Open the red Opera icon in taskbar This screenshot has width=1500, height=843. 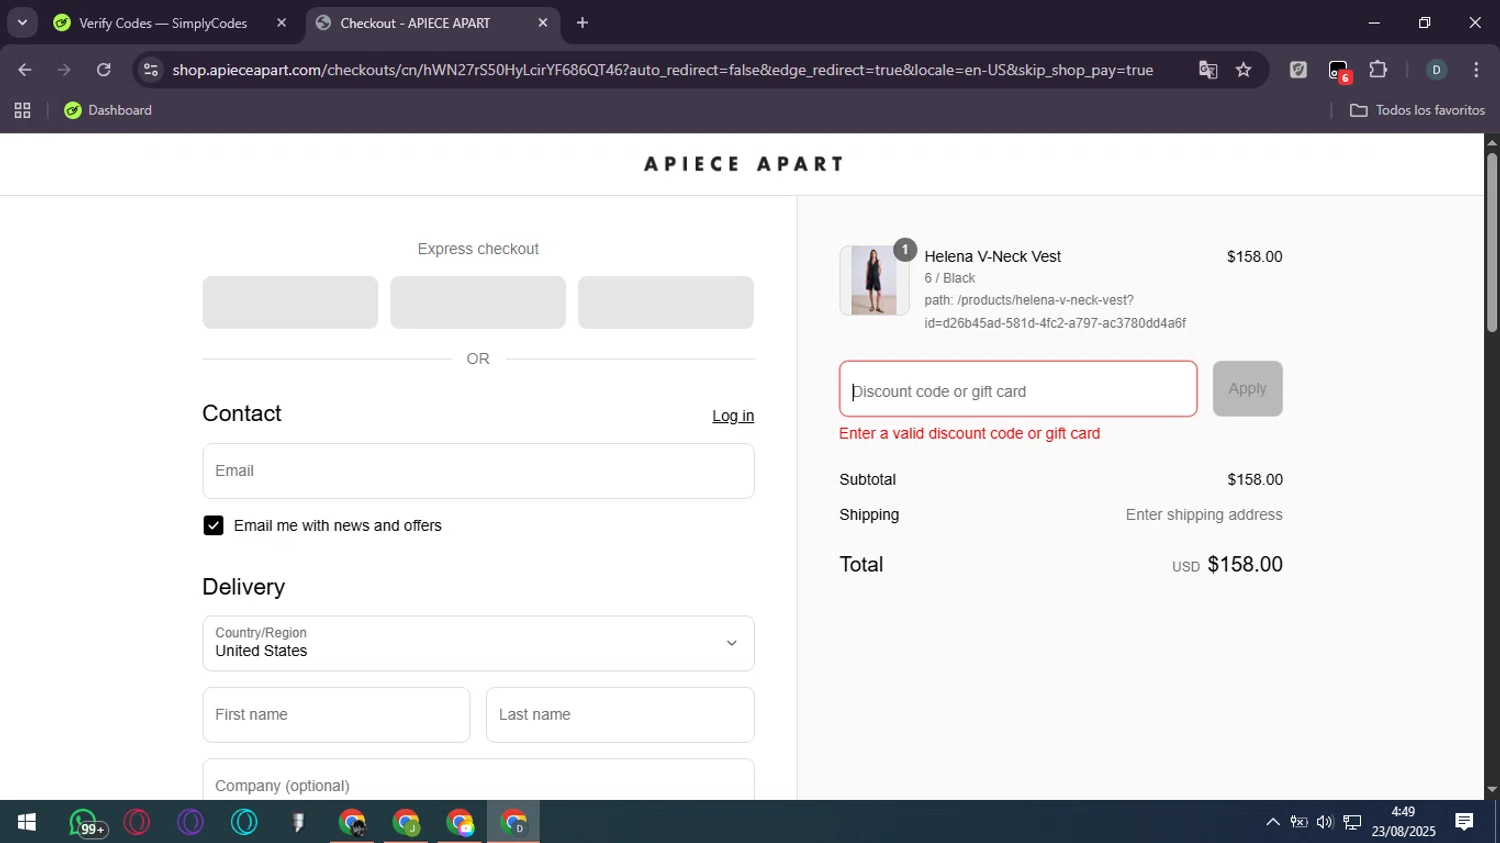(137, 822)
